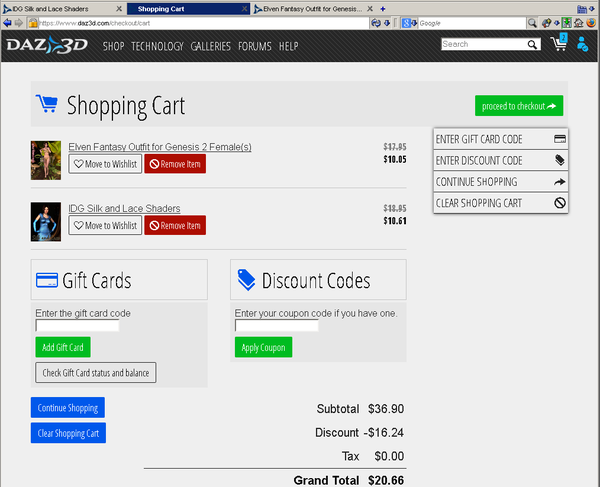Screen dimensions: 600x487
Task: Click the DAZ 3D logo
Action: [x=47, y=45]
